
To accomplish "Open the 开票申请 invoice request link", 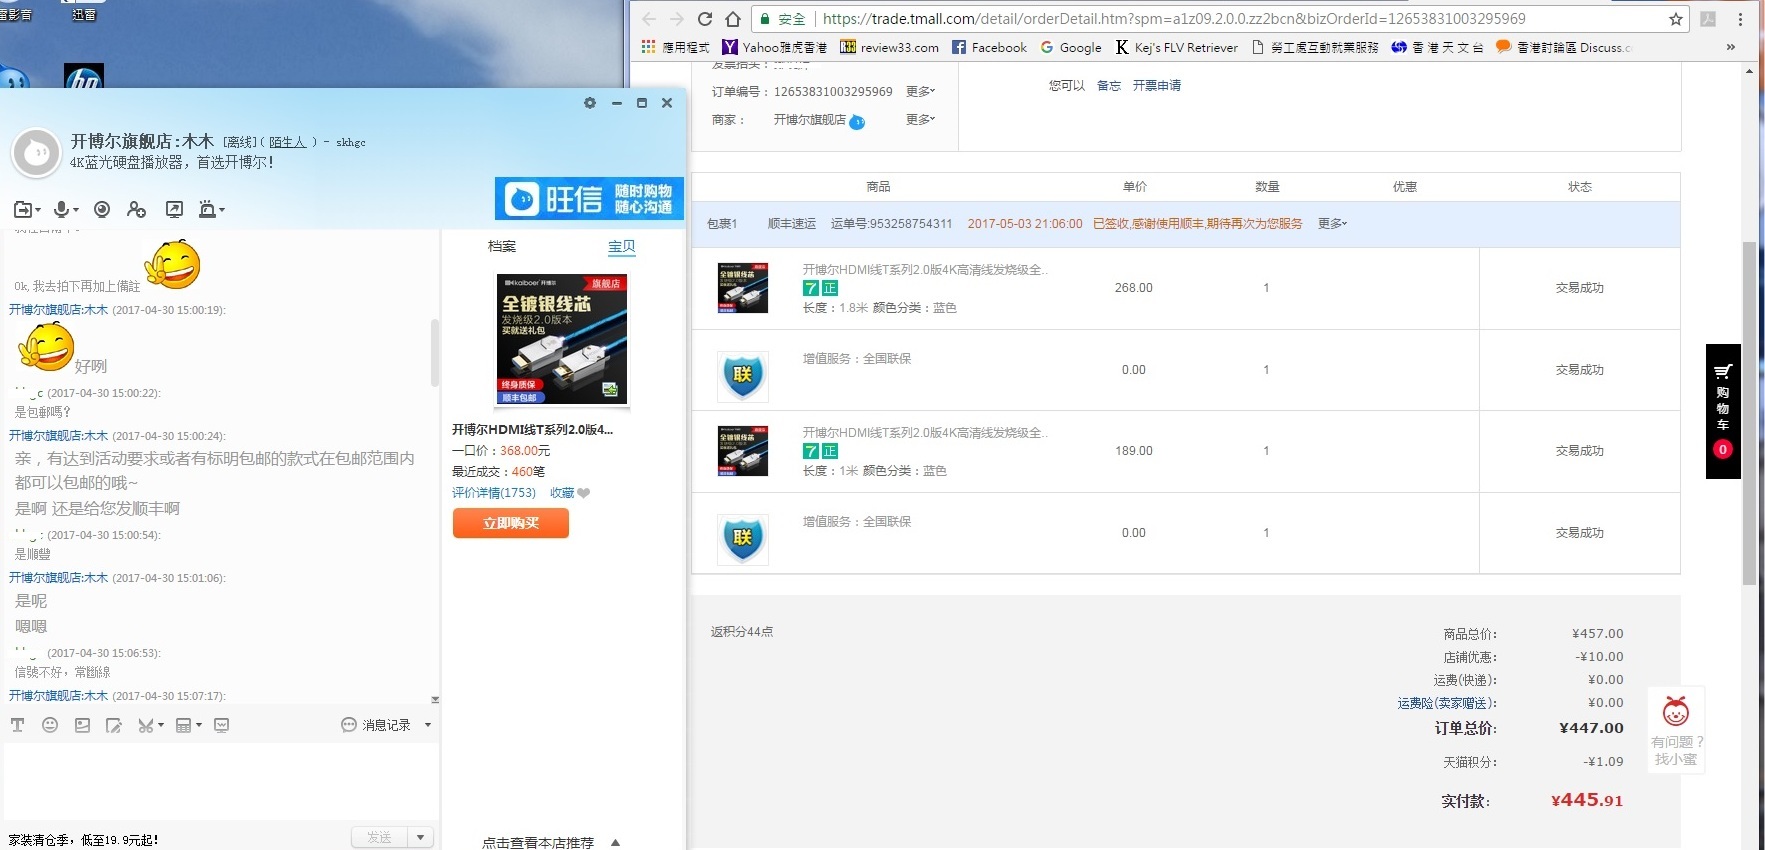I will pos(1157,86).
